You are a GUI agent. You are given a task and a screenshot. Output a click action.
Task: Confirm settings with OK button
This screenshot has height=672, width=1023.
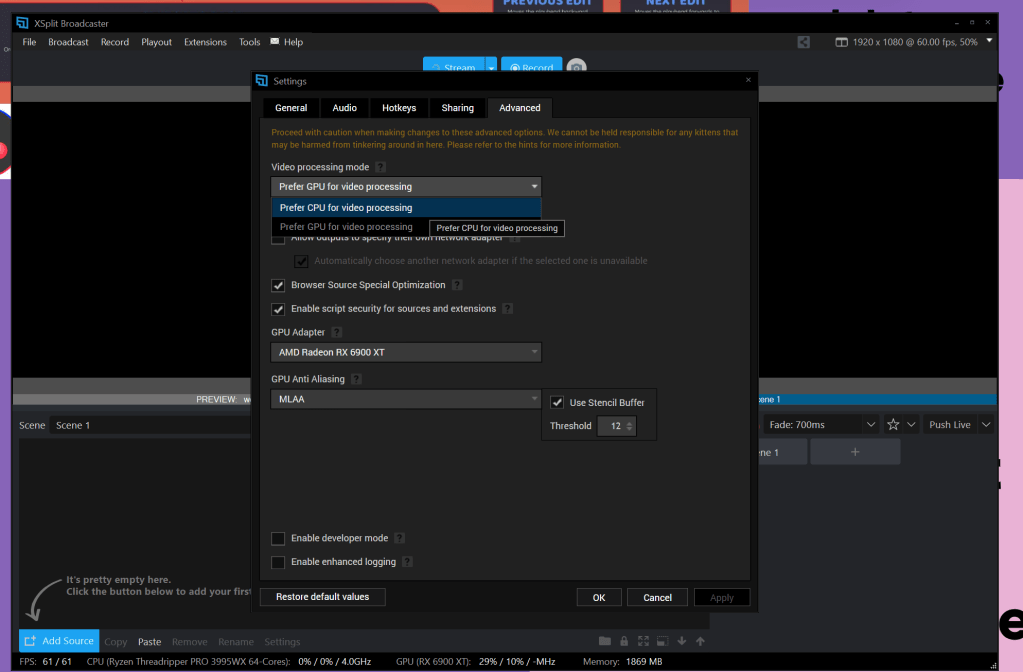(599, 597)
